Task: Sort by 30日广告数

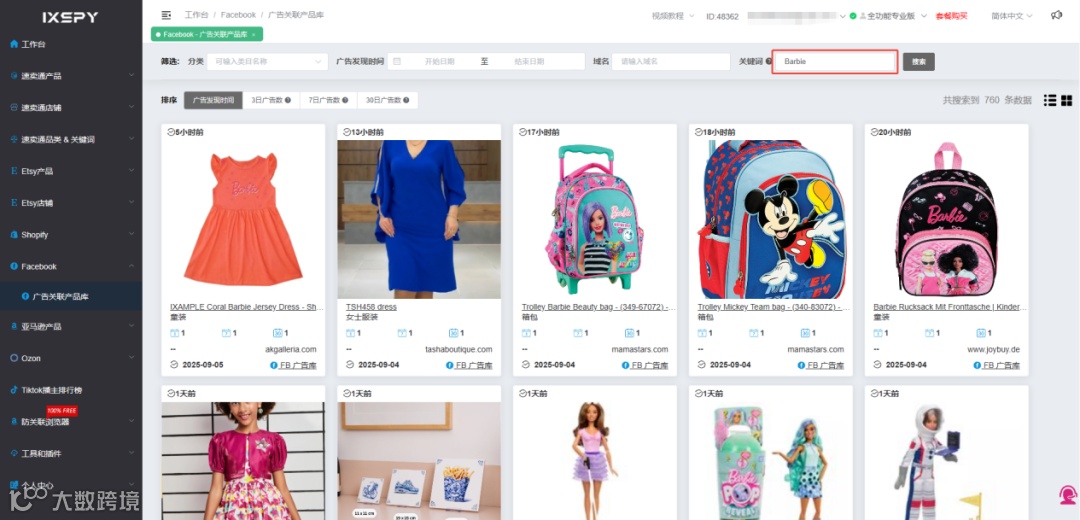Action: pyautogui.click(x=387, y=101)
